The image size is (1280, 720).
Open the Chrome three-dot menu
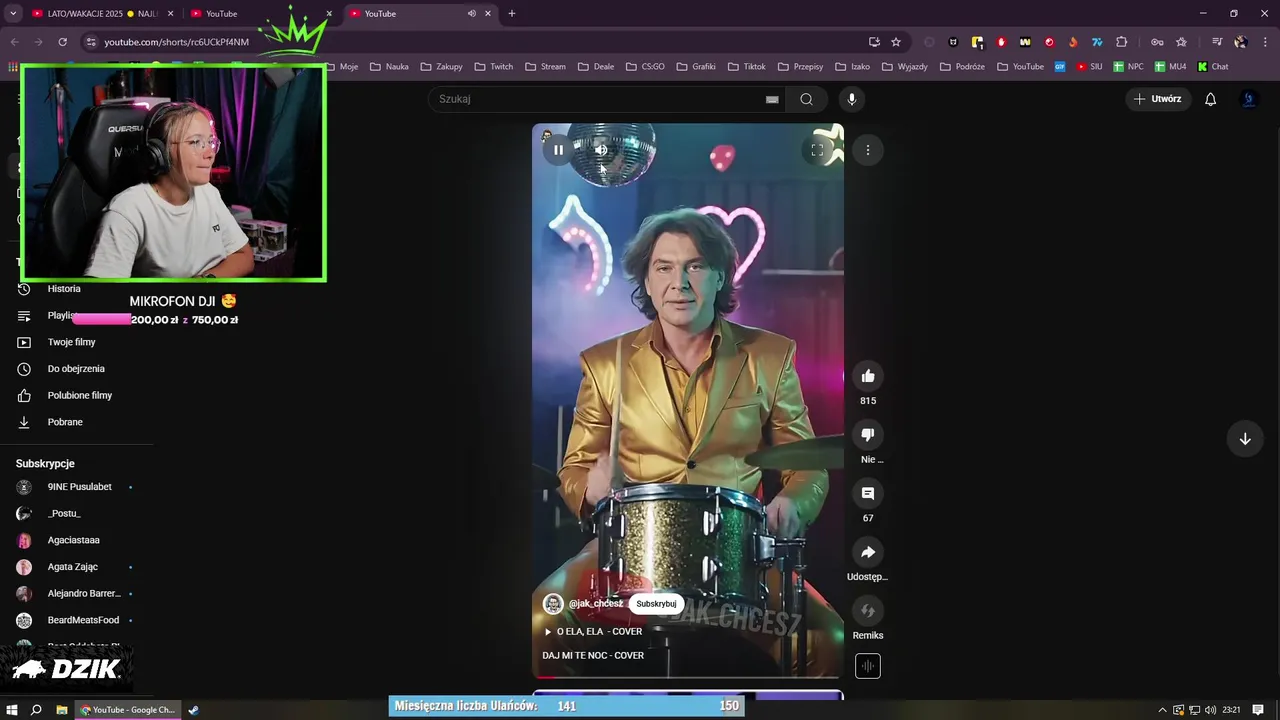(x=1265, y=42)
